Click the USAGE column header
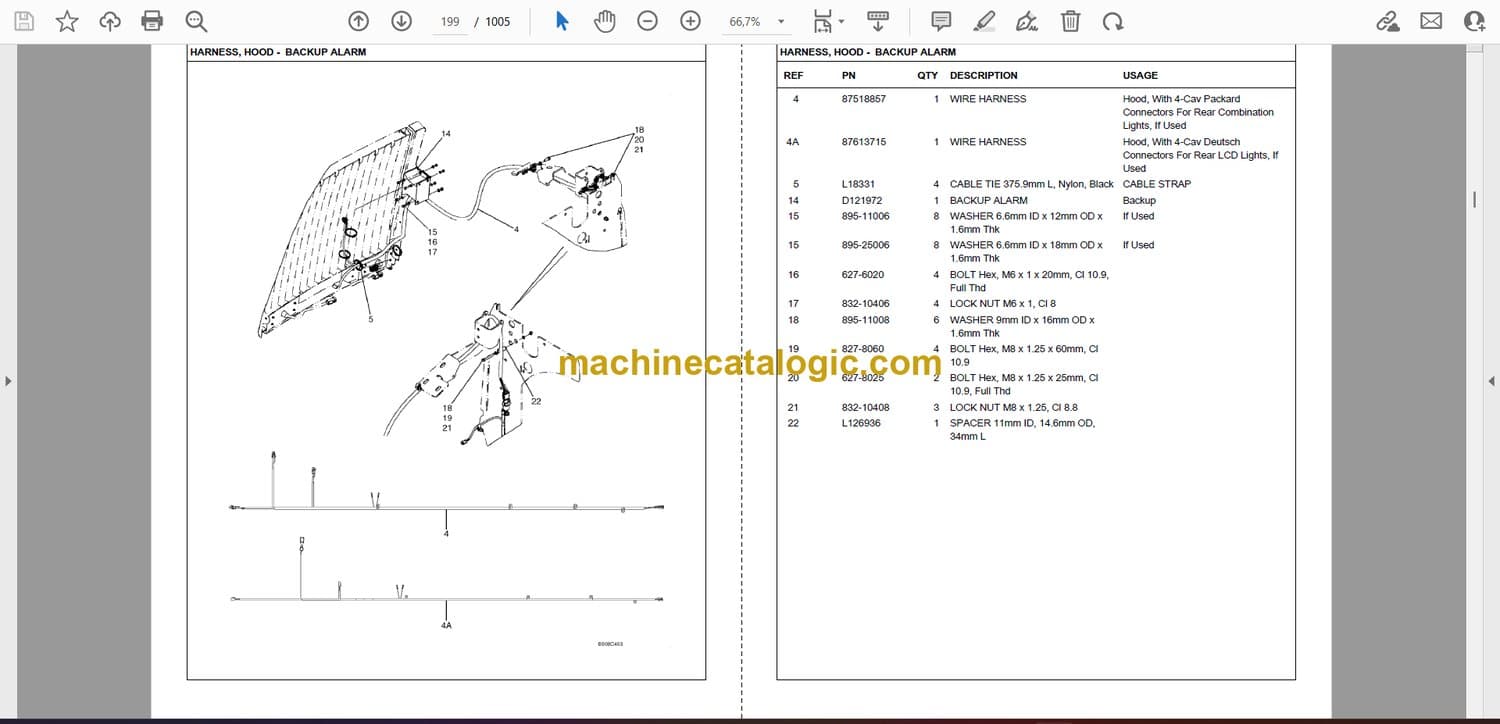1500x724 pixels. tap(1140, 76)
